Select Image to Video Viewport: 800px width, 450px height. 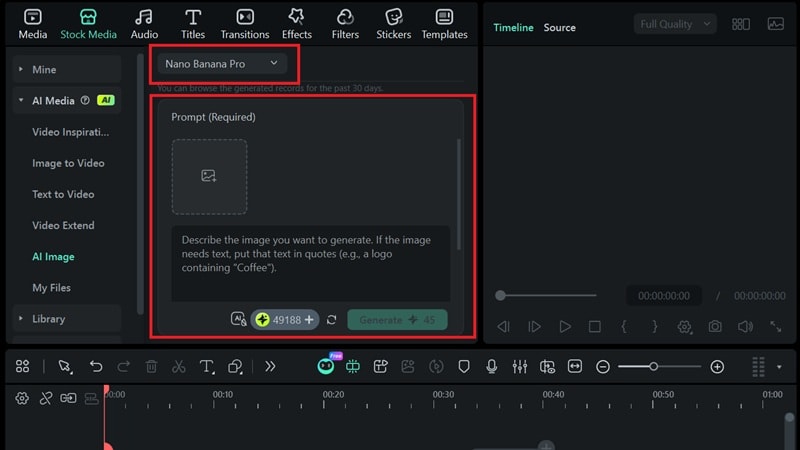click(x=68, y=163)
